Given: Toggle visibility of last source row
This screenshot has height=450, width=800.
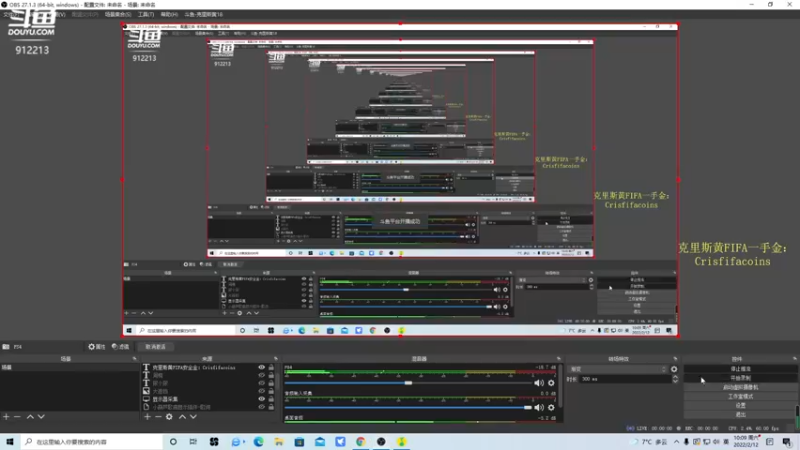Looking at the screenshot, I should point(261,407).
